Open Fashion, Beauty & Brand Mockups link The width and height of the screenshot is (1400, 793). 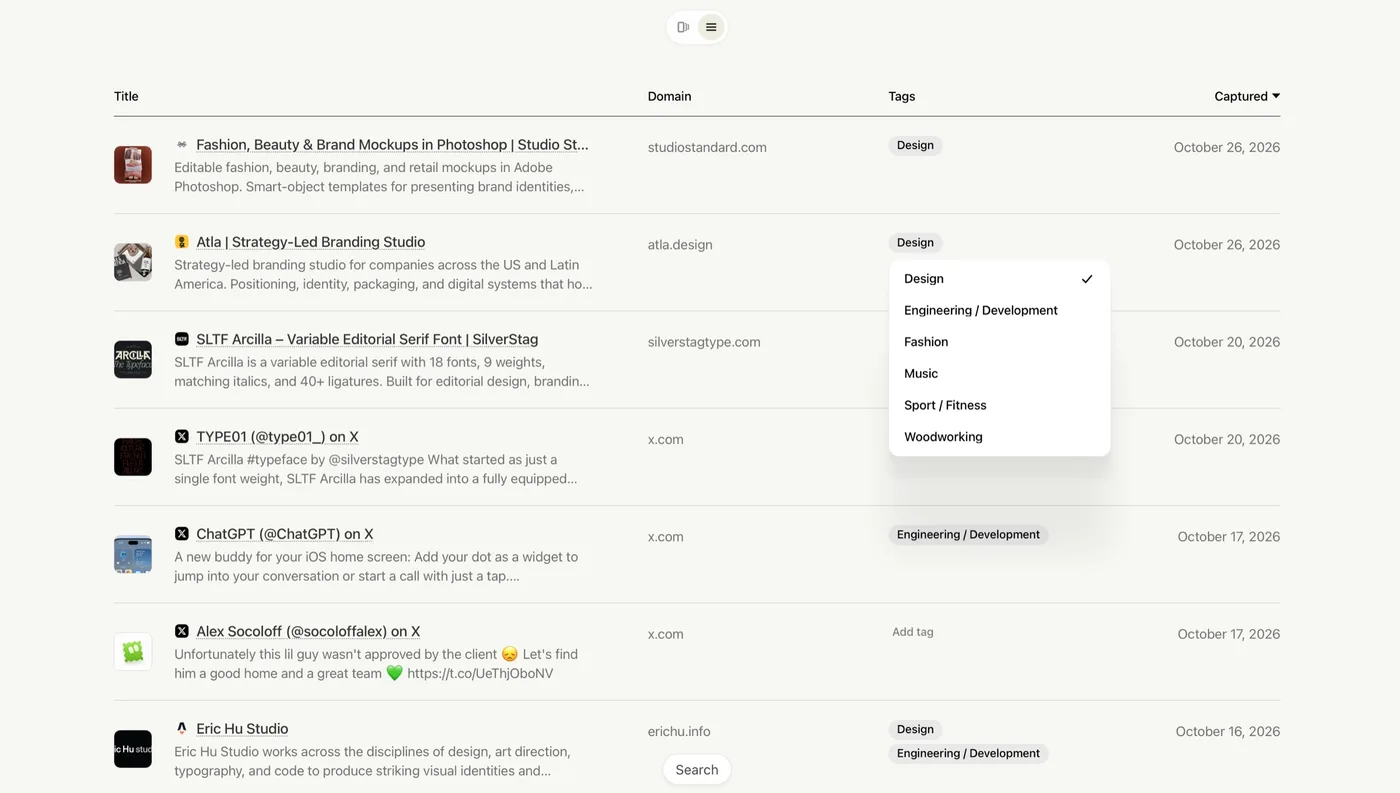[x=392, y=145]
